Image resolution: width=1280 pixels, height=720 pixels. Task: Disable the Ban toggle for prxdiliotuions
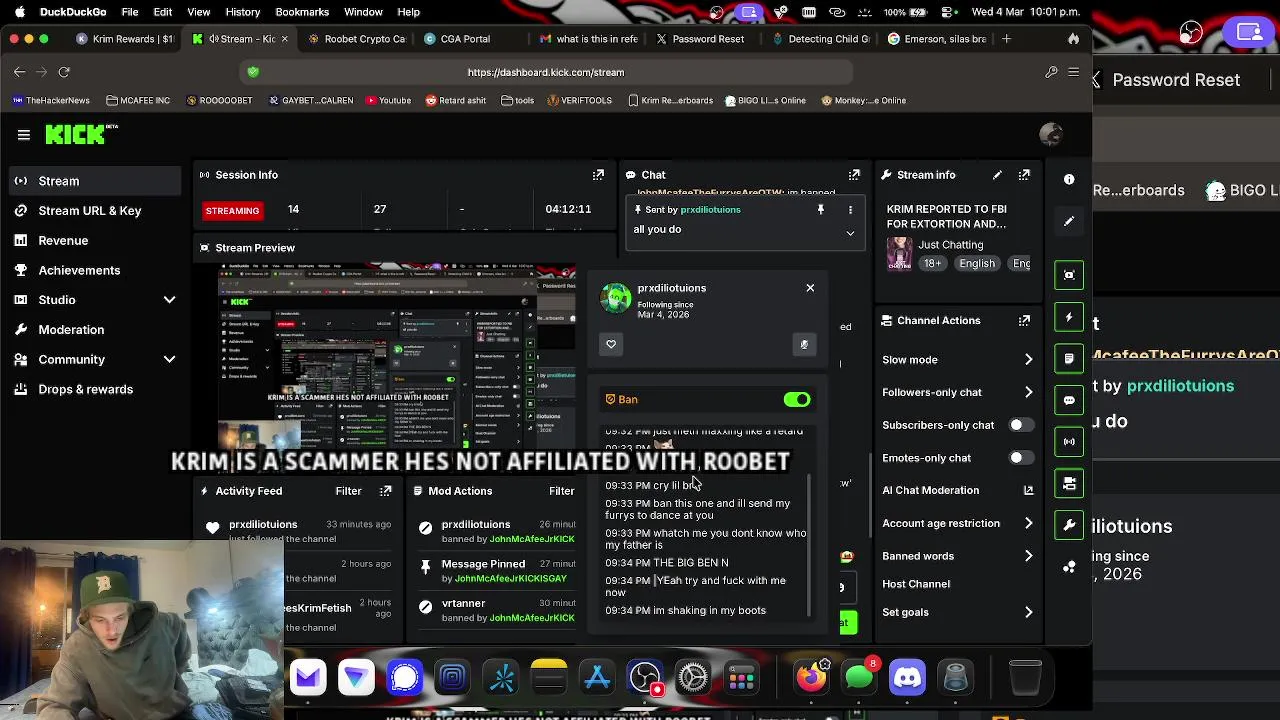(x=797, y=399)
